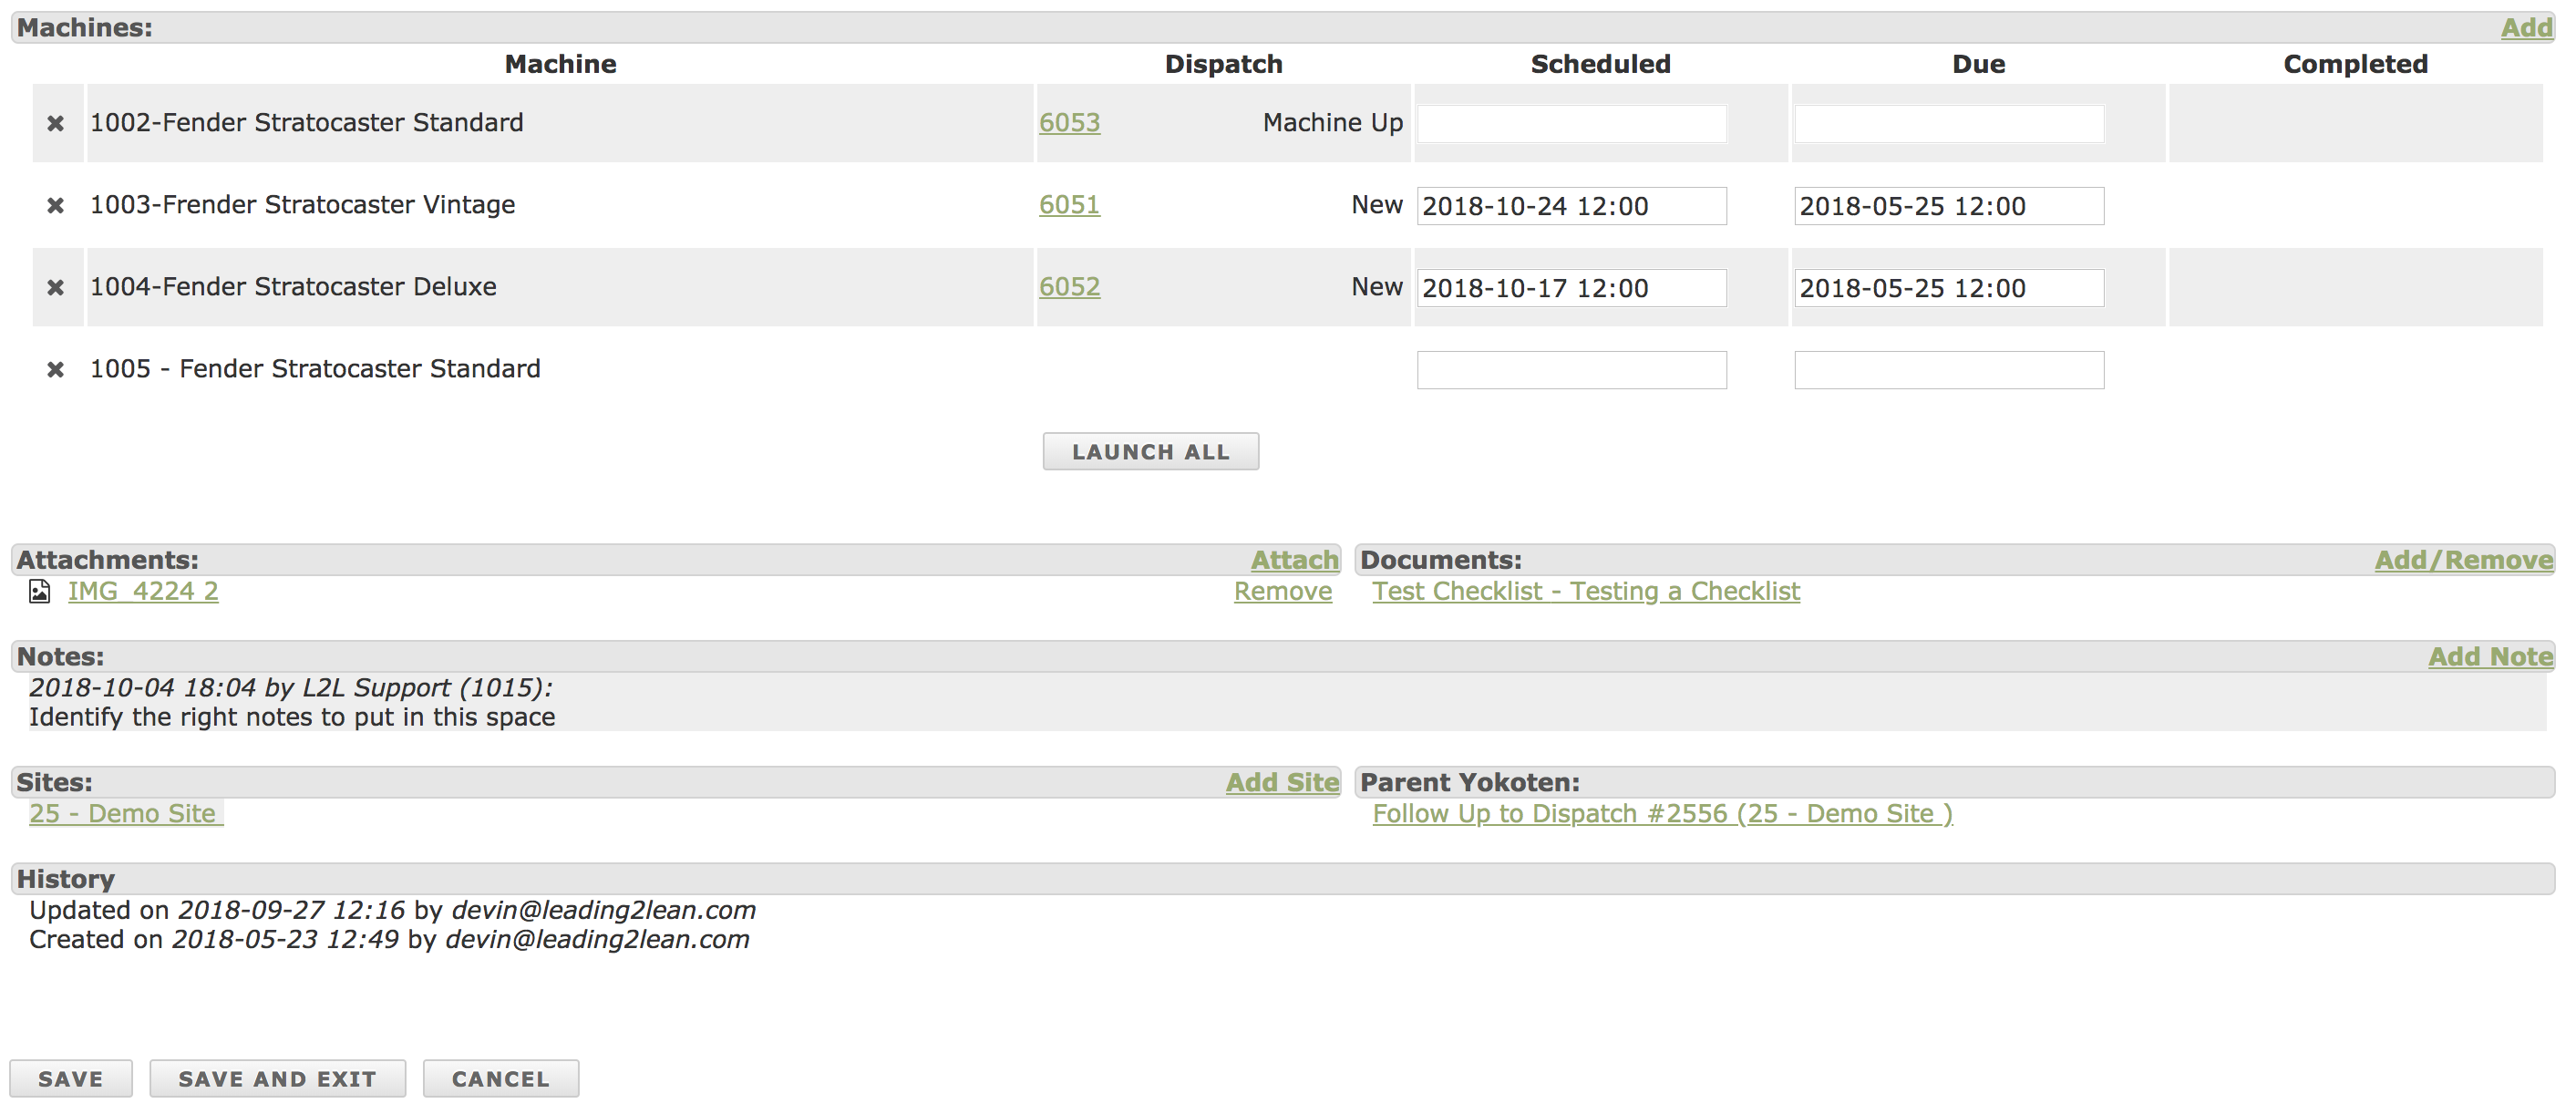Click the Save button
Image resolution: width=2576 pixels, height=1114 pixels.
point(71,1079)
